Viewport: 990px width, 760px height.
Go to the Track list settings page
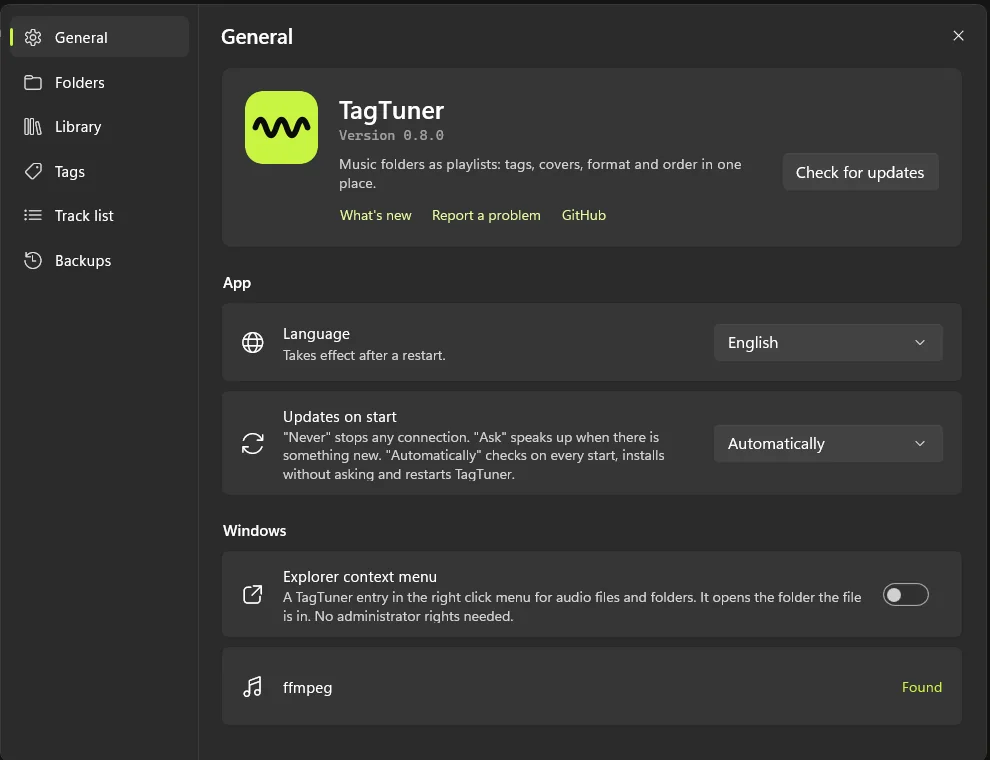(100, 216)
